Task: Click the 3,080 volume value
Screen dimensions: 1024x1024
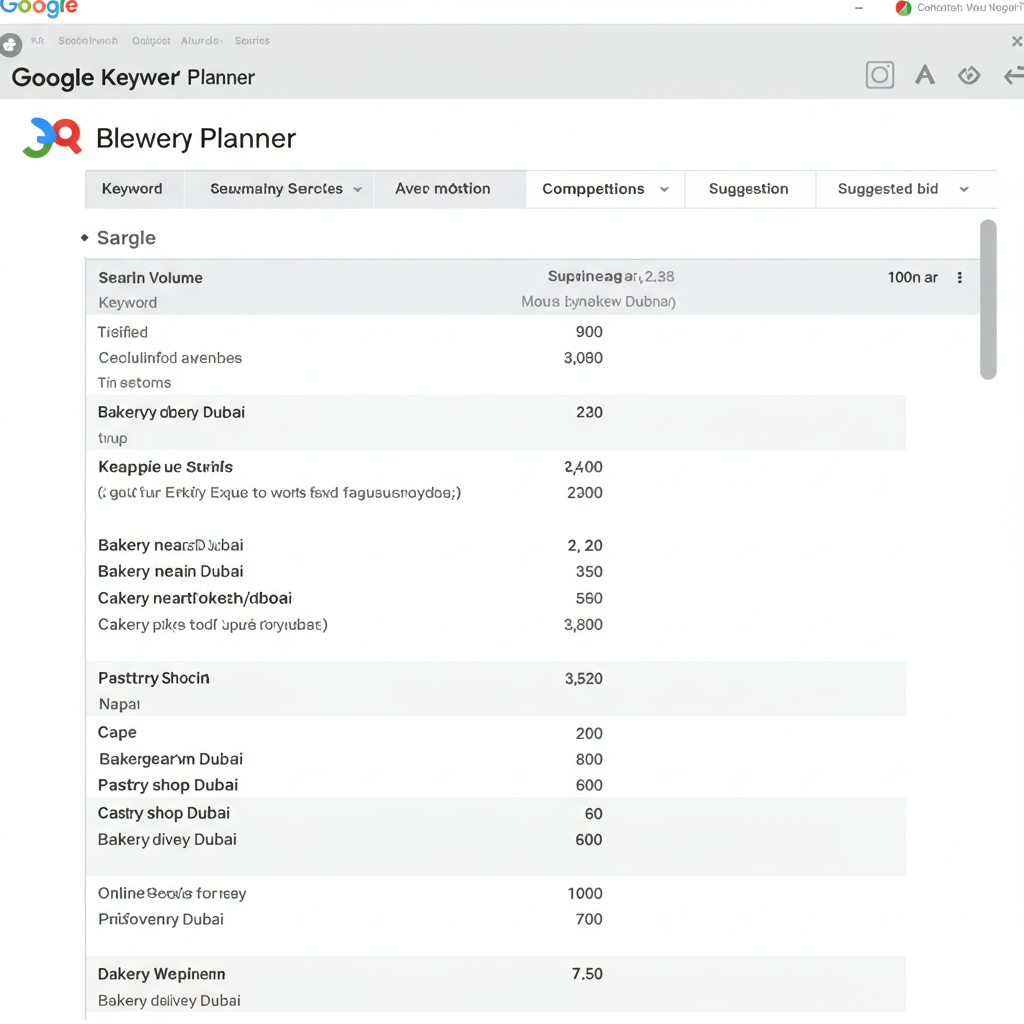Action: [x=583, y=358]
